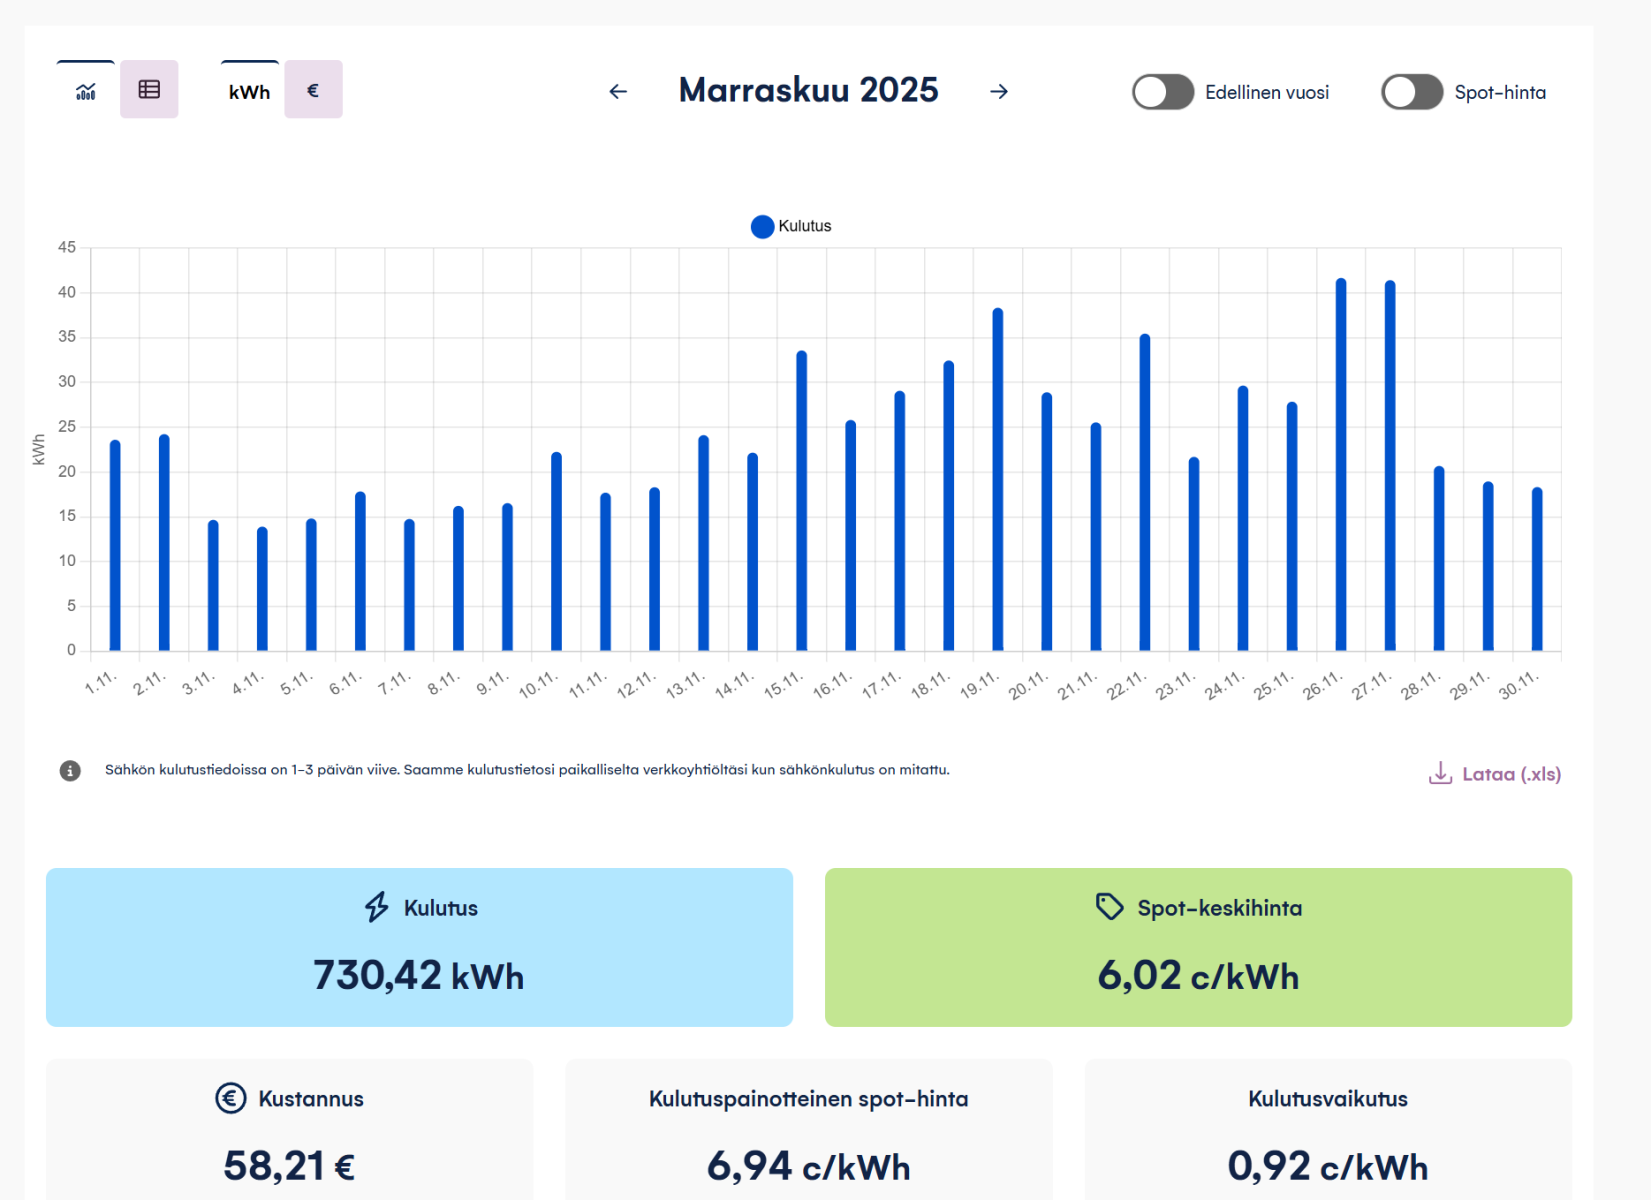Click the bar for 19.11.
The width and height of the screenshot is (1651, 1200).
(998, 480)
